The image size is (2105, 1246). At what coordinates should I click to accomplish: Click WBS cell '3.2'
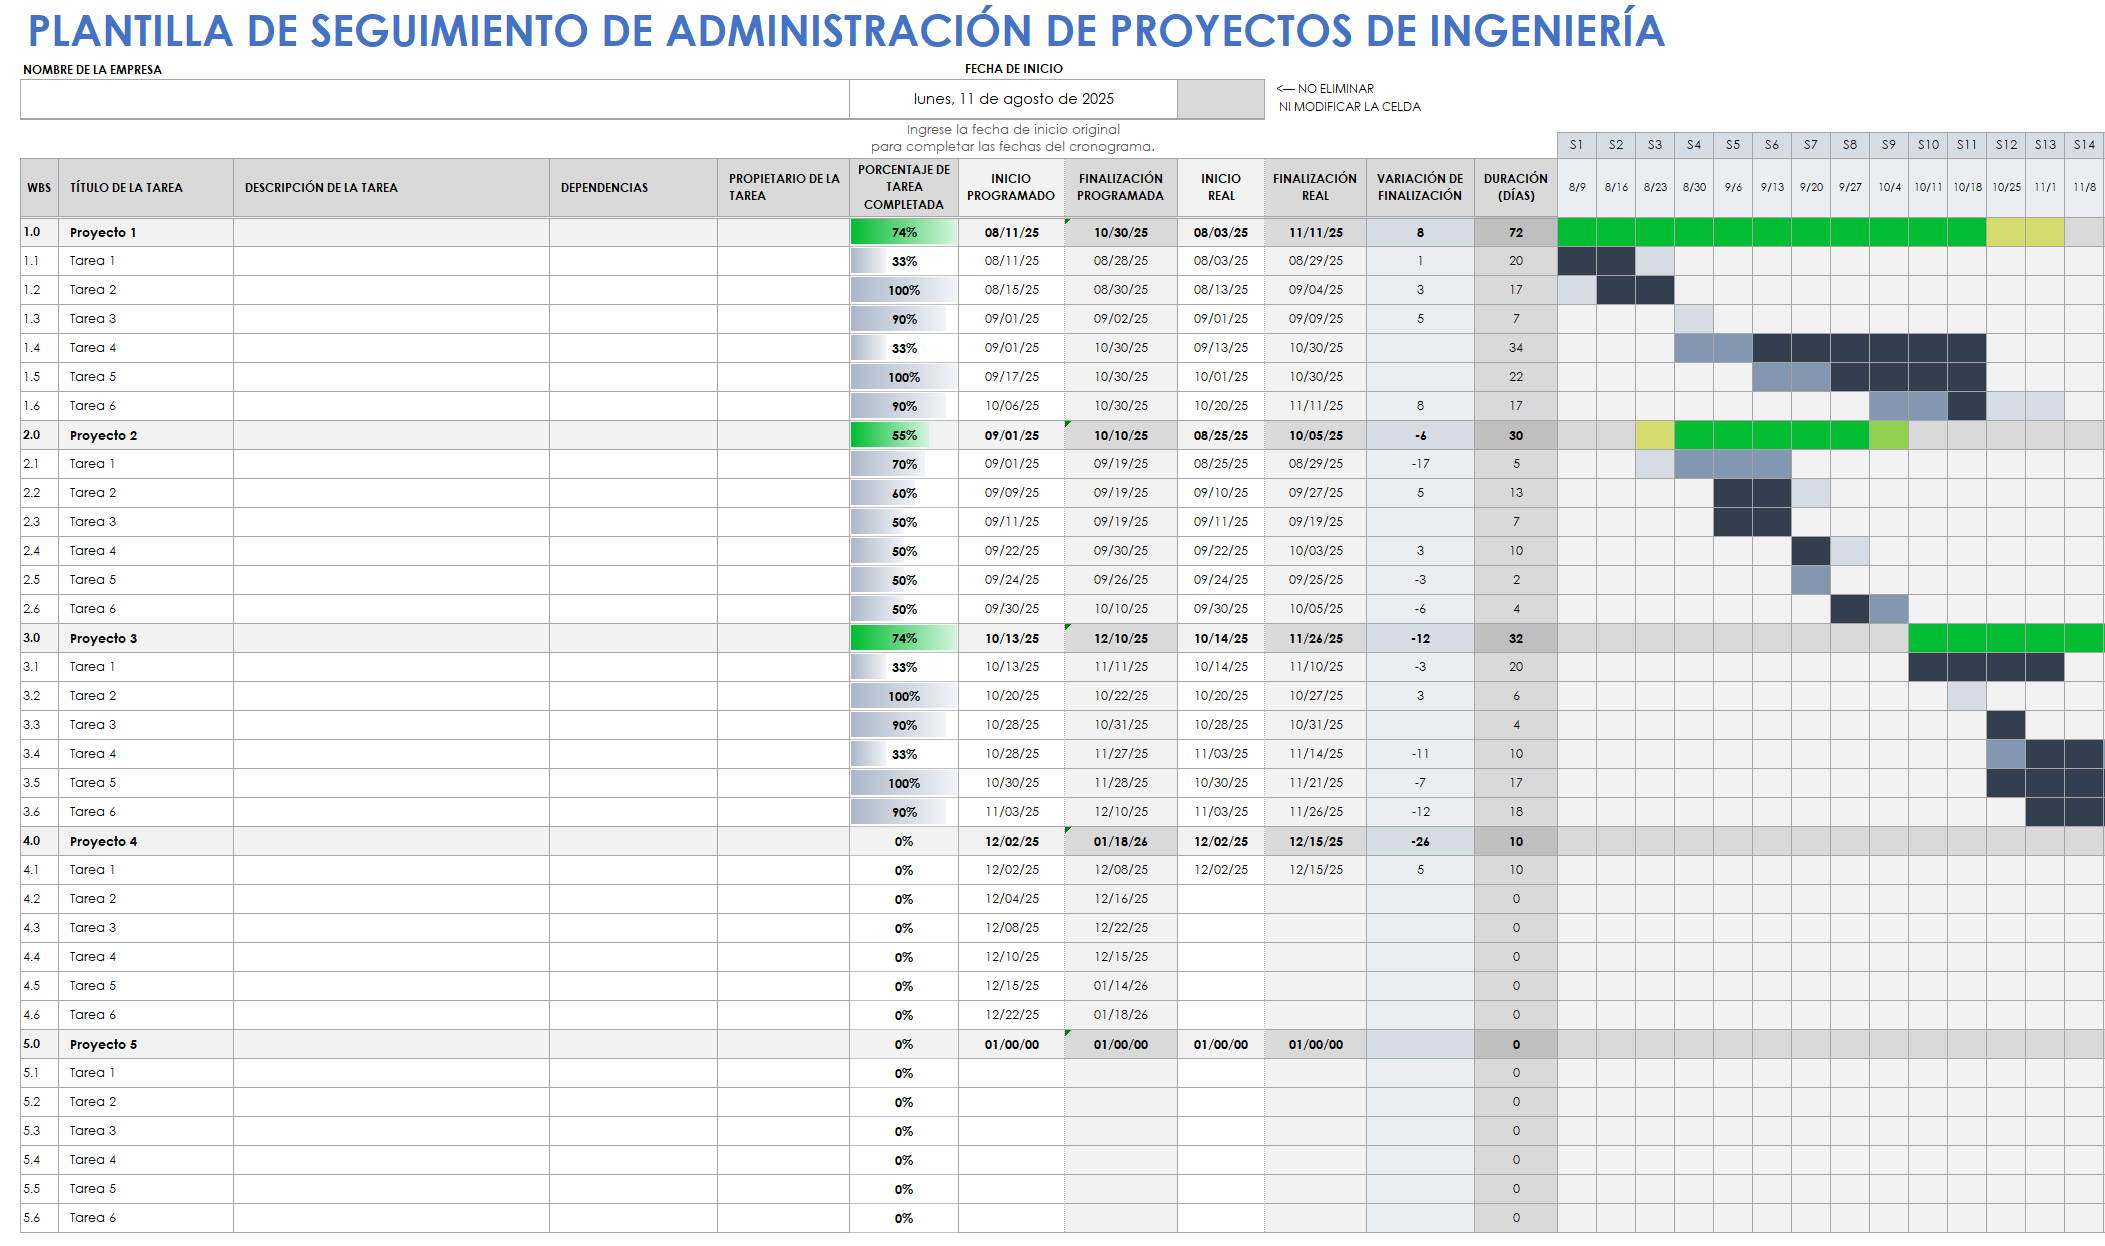click(39, 696)
